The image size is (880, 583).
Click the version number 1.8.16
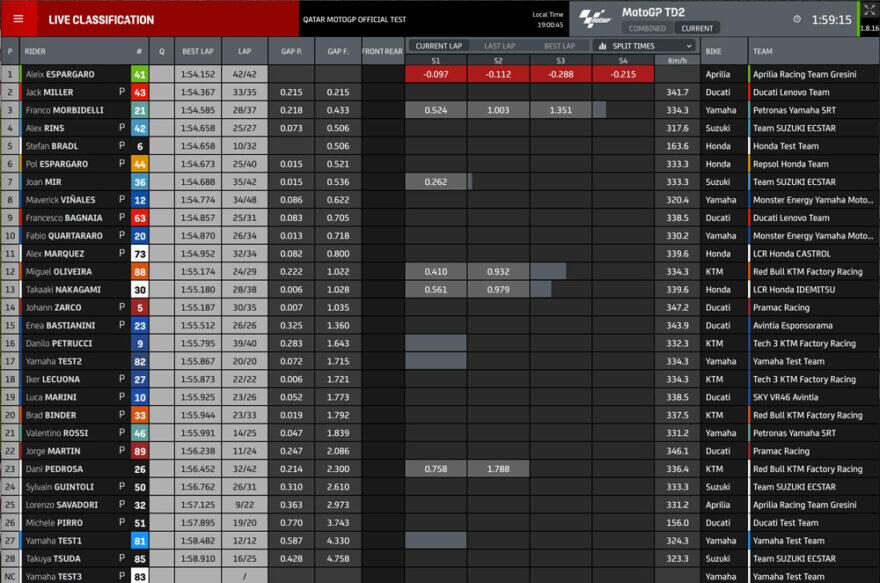(x=868, y=27)
